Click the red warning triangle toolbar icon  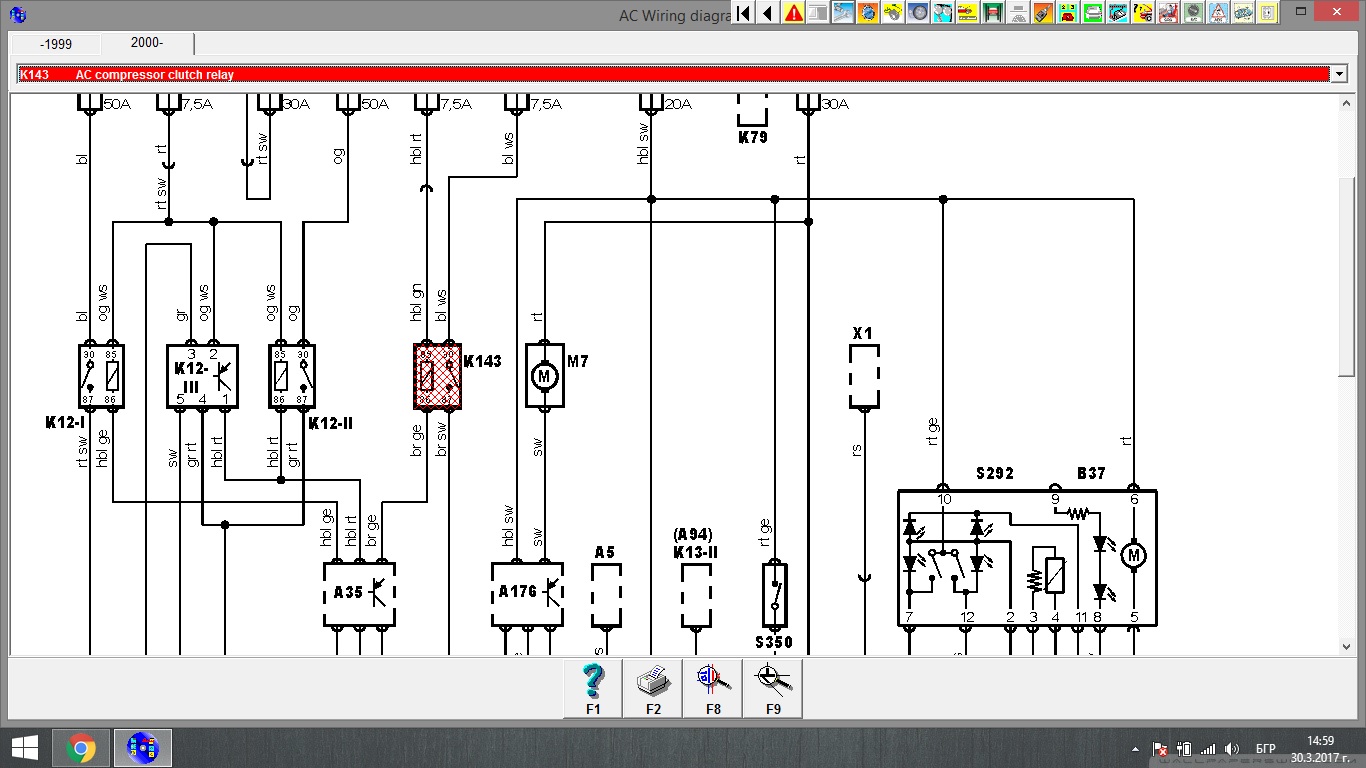pos(794,13)
